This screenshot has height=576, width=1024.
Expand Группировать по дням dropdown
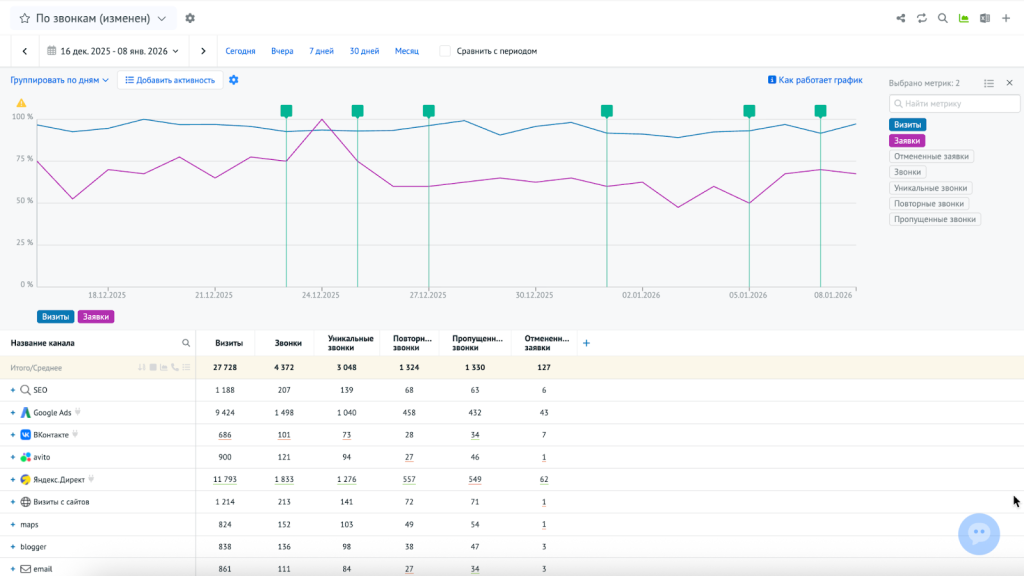pos(59,80)
